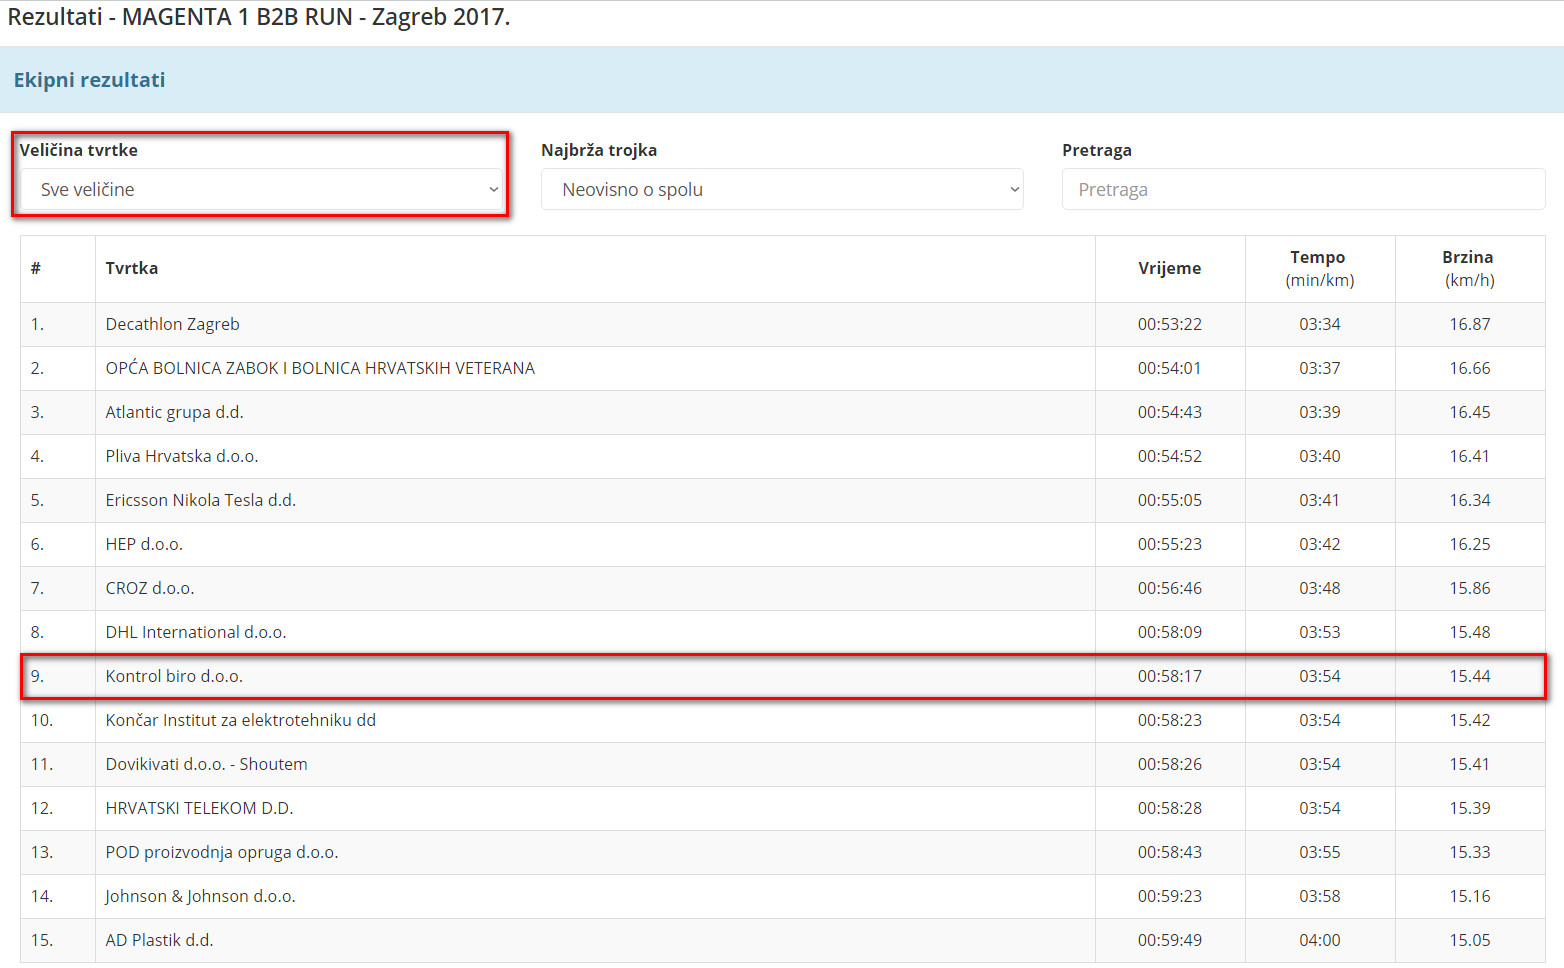Click the tempo value 04:00
This screenshot has width=1564, height=968.
coord(1319,940)
